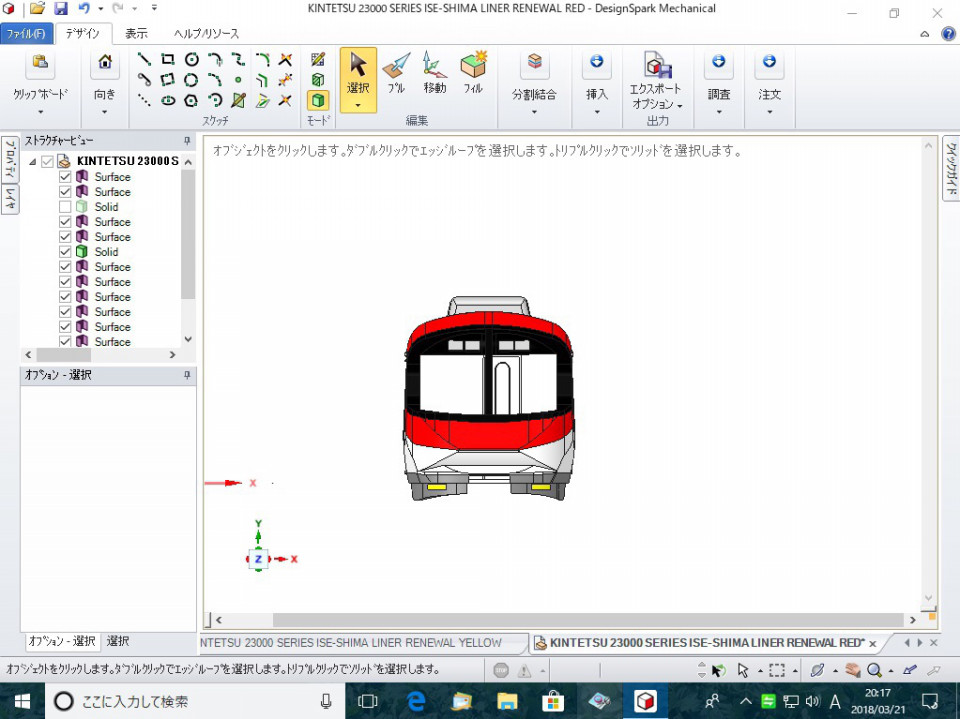This screenshot has height=719, width=960.
Task: Switch to Section mode
Action: coord(318,80)
